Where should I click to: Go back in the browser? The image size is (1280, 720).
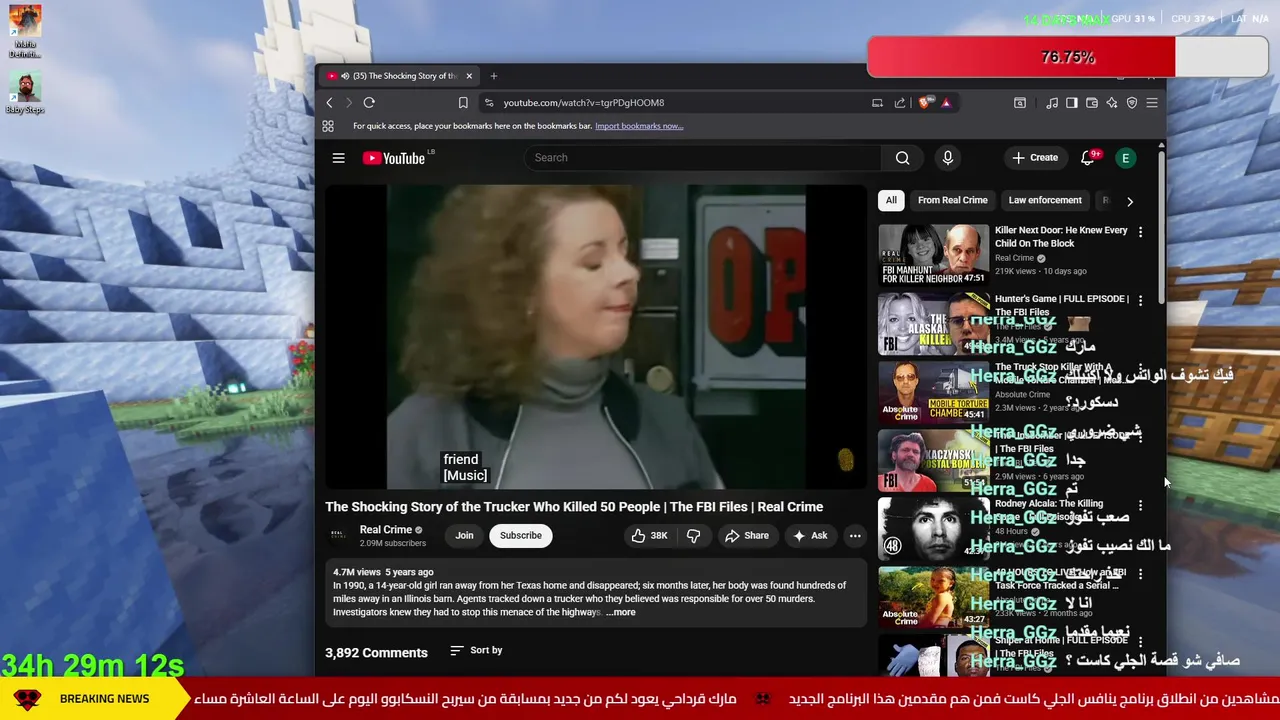point(329,102)
